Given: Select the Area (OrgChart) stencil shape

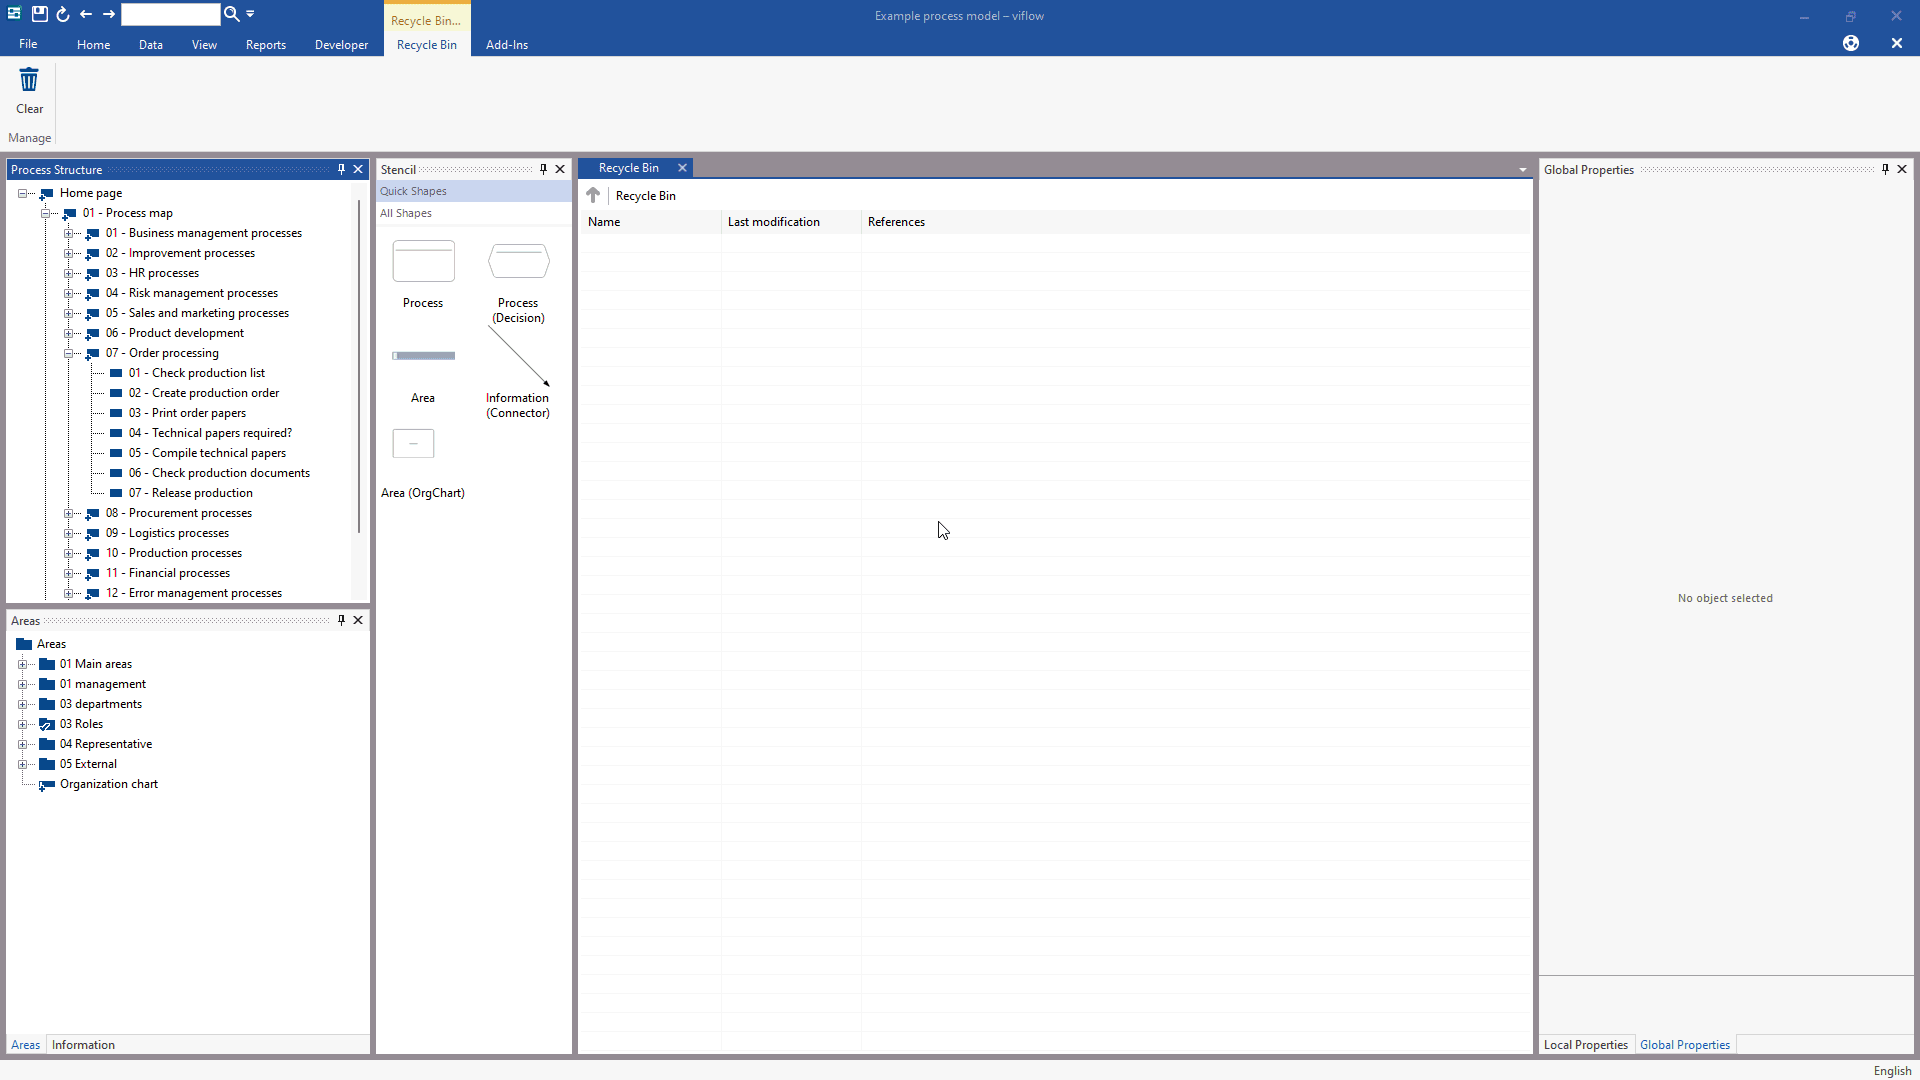Looking at the screenshot, I should (x=413, y=444).
